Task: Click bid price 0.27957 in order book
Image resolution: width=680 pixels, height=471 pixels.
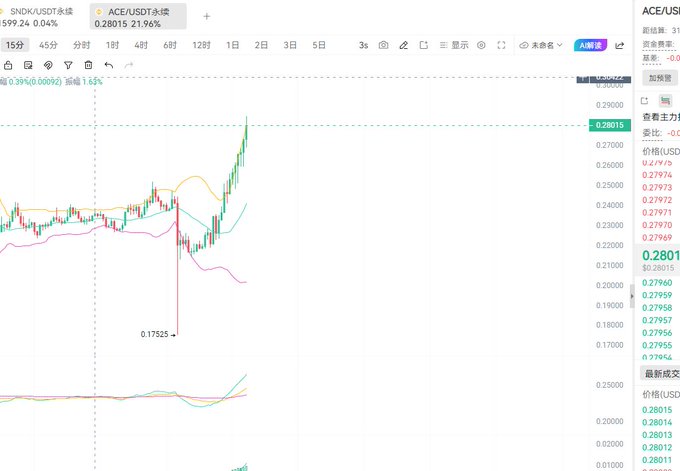Action: click(657, 321)
